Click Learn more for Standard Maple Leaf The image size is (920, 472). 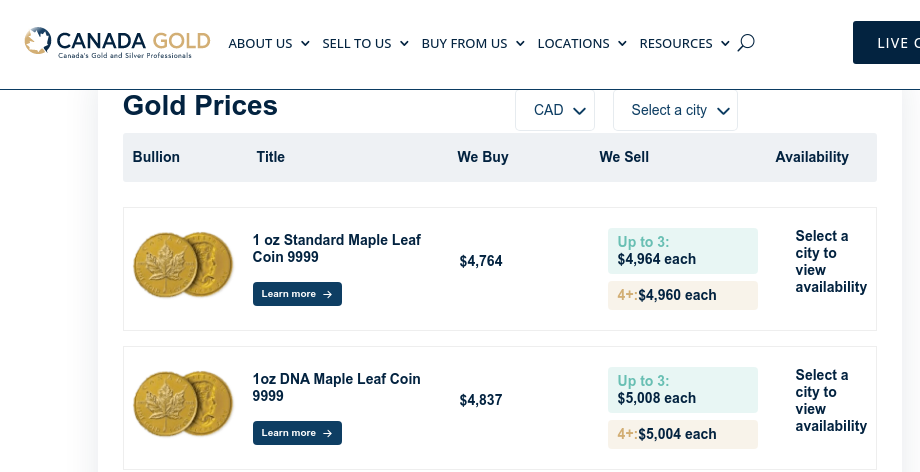[x=297, y=294]
